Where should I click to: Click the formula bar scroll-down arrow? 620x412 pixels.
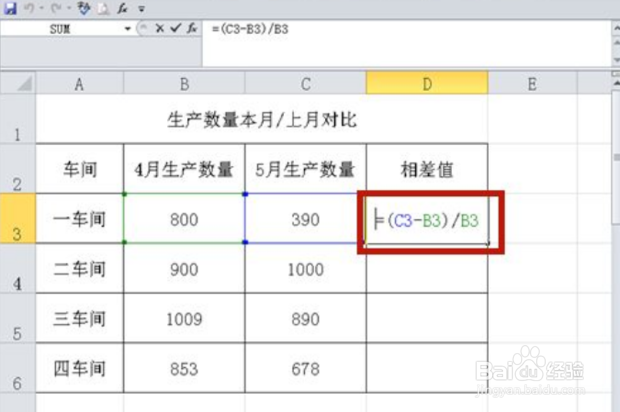coord(616,60)
